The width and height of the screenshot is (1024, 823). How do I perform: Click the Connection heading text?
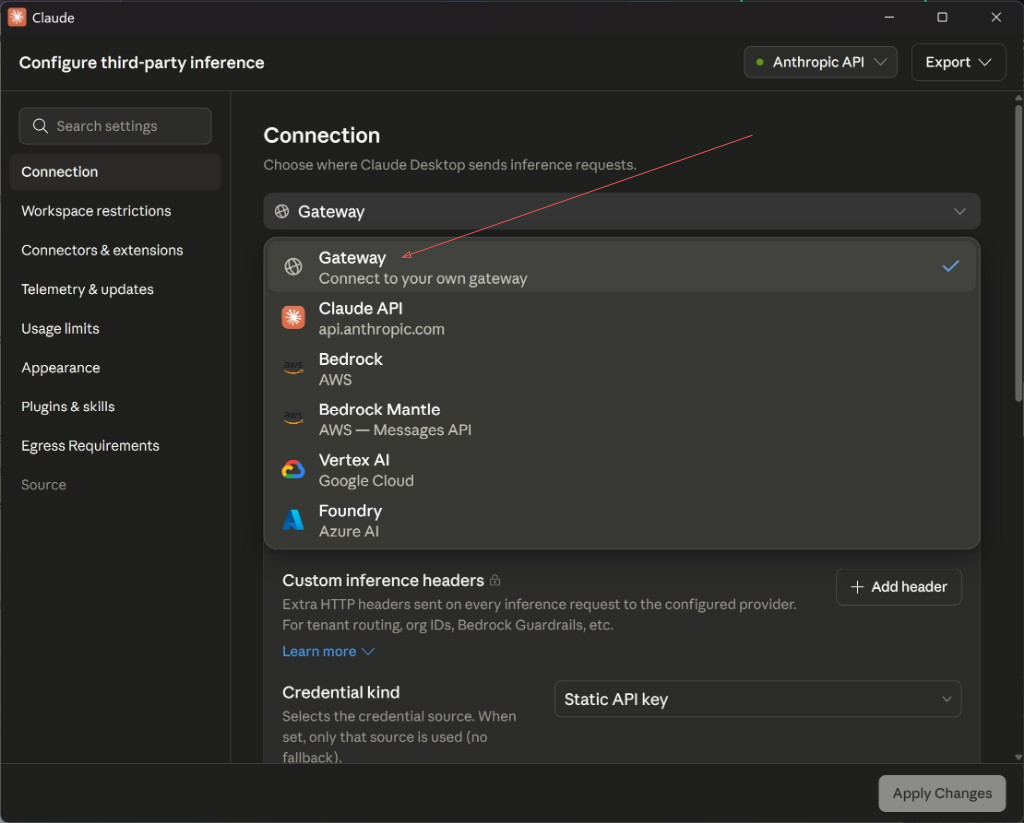point(321,135)
